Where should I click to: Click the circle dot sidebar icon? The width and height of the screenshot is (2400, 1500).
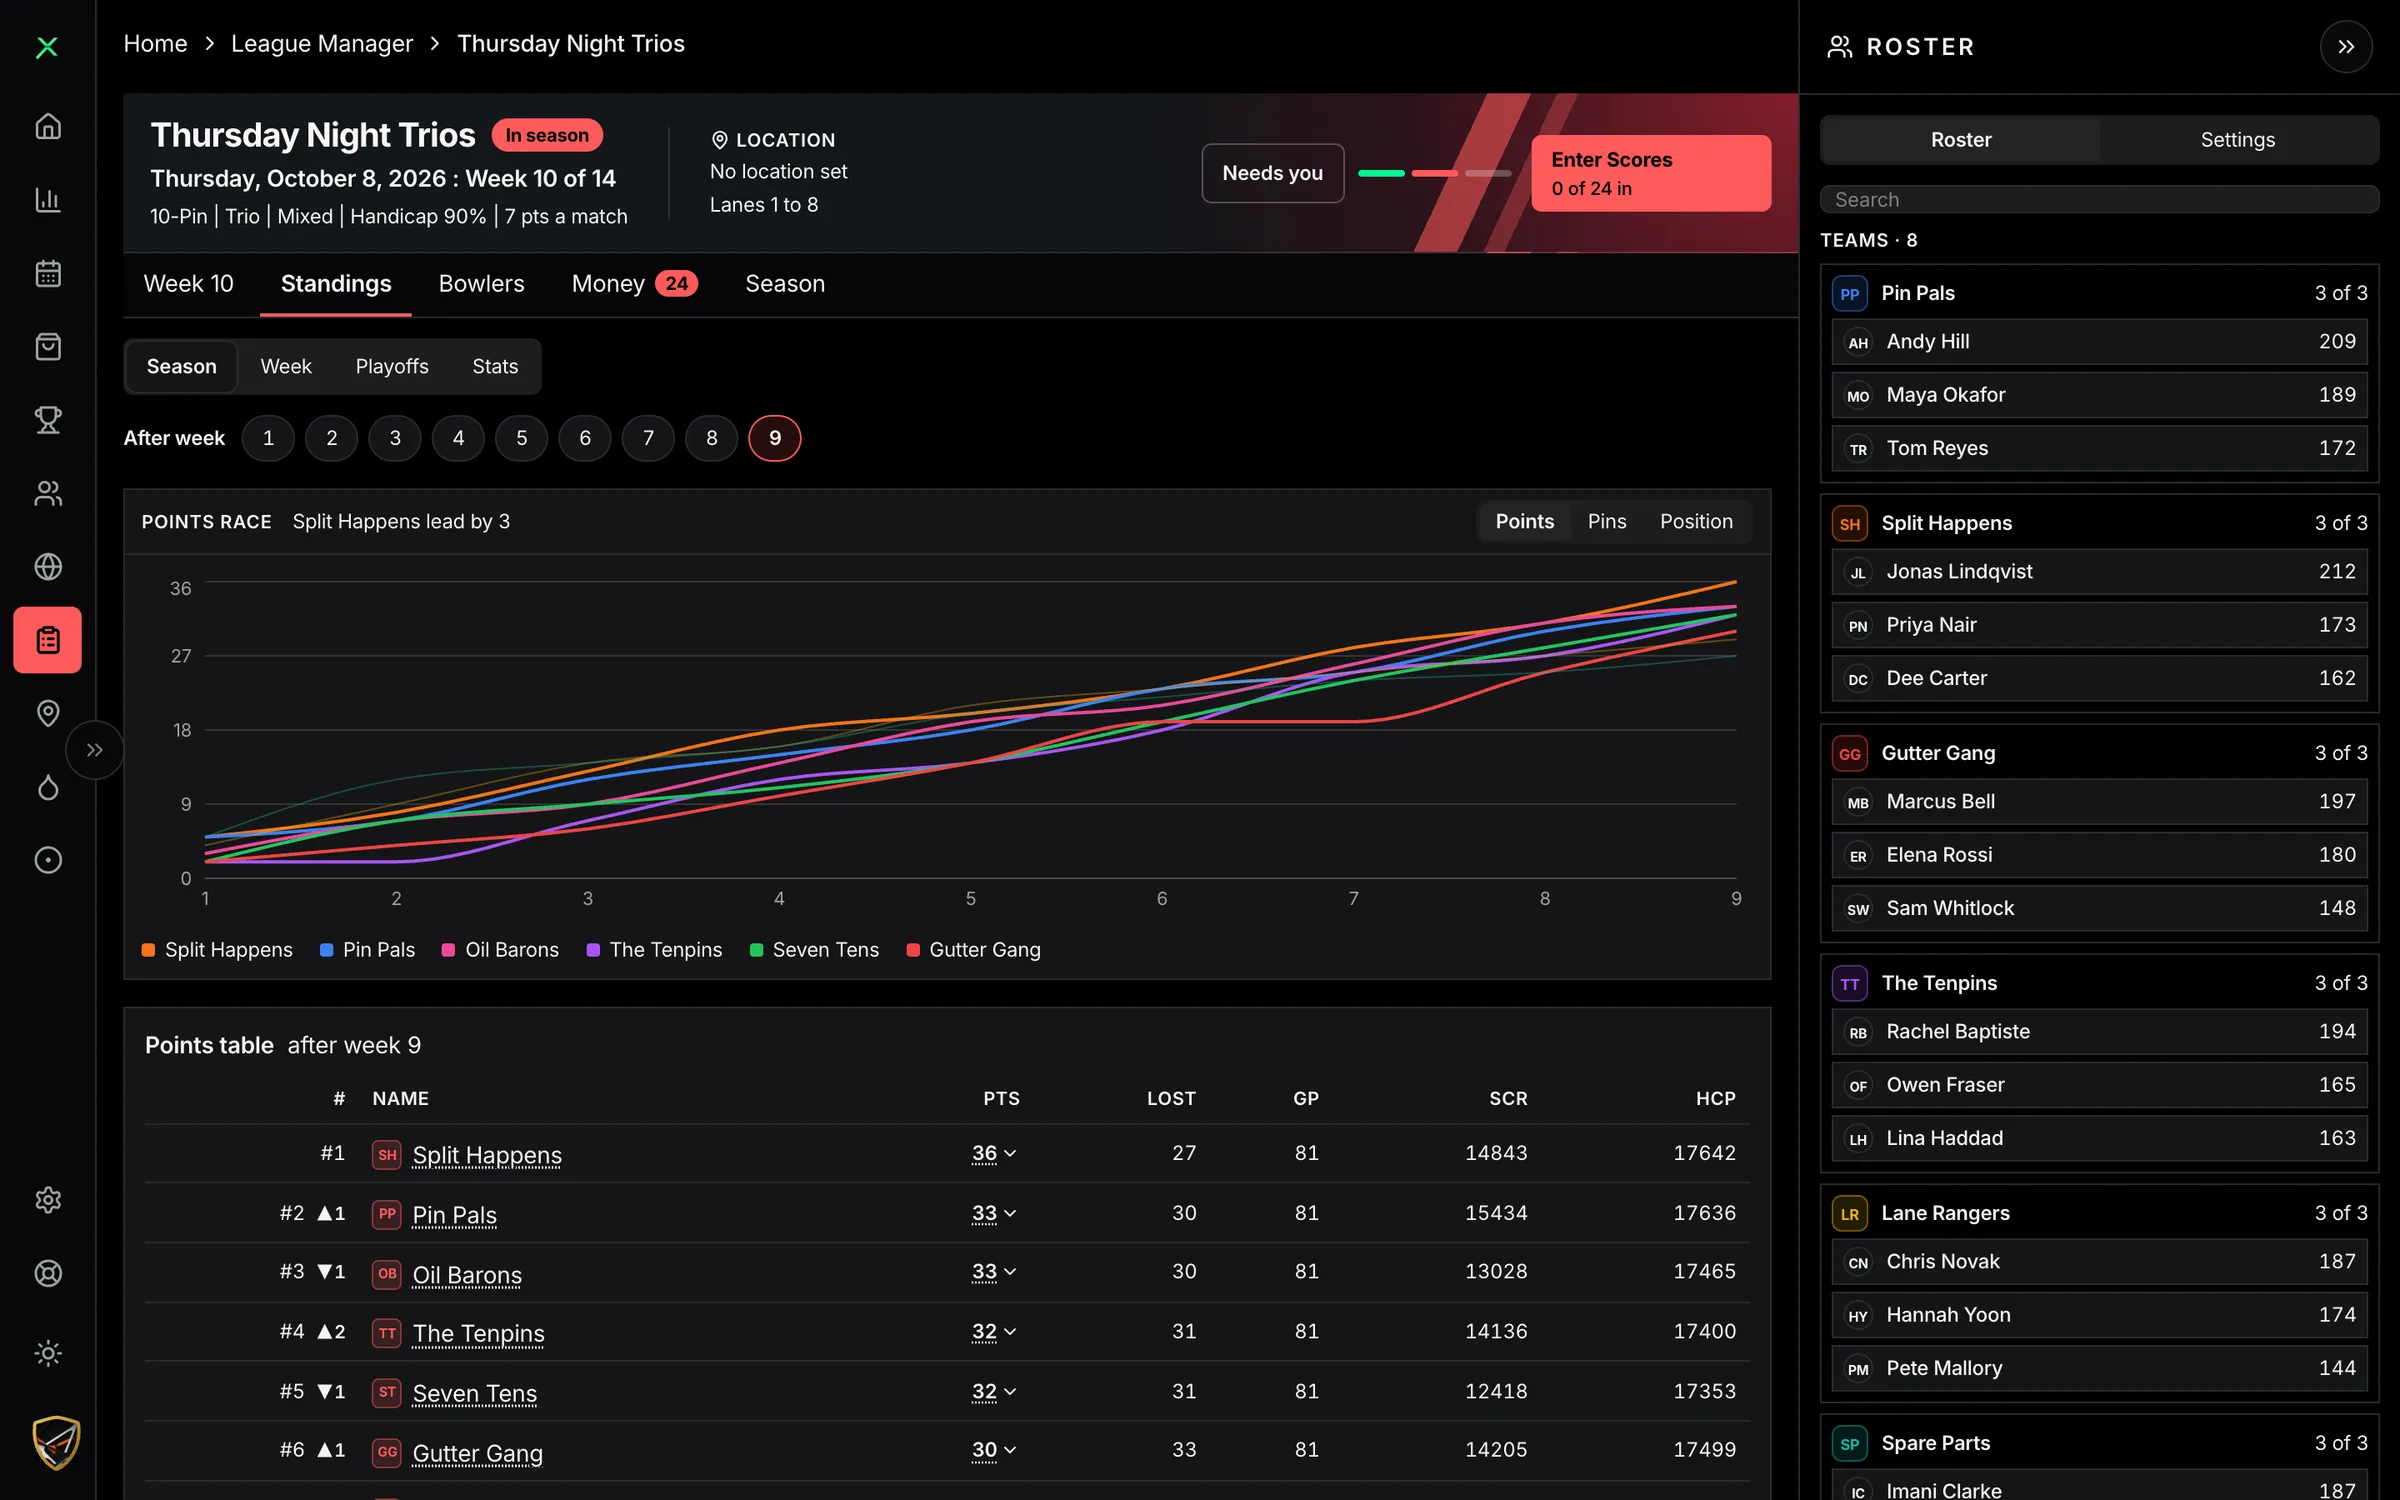tap(48, 860)
